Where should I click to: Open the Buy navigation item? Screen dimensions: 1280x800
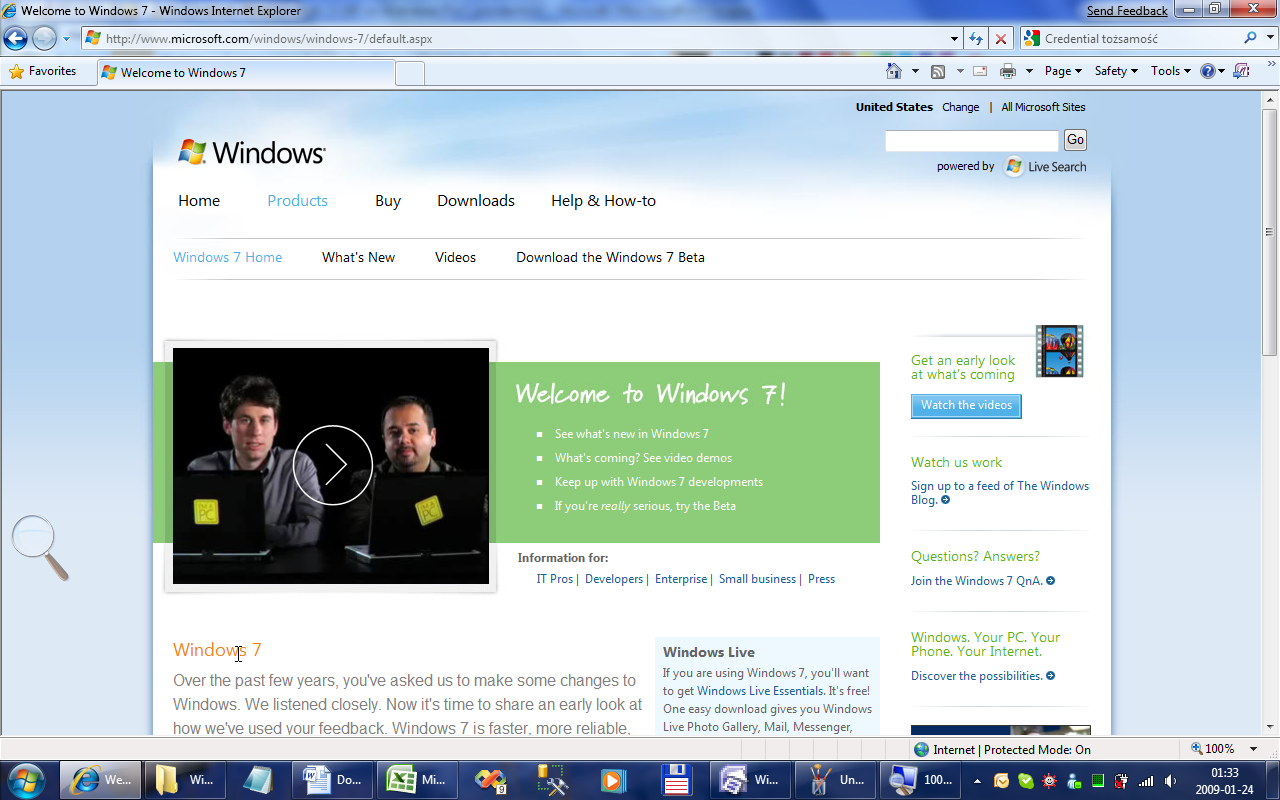click(x=388, y=201)
